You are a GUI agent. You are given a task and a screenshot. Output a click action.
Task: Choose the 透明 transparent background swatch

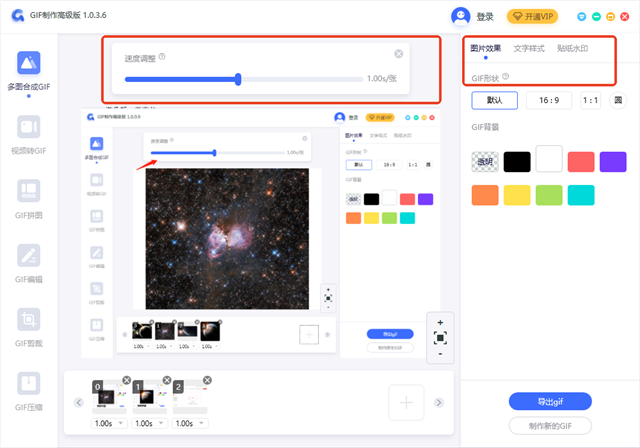(x=485, y=162)
